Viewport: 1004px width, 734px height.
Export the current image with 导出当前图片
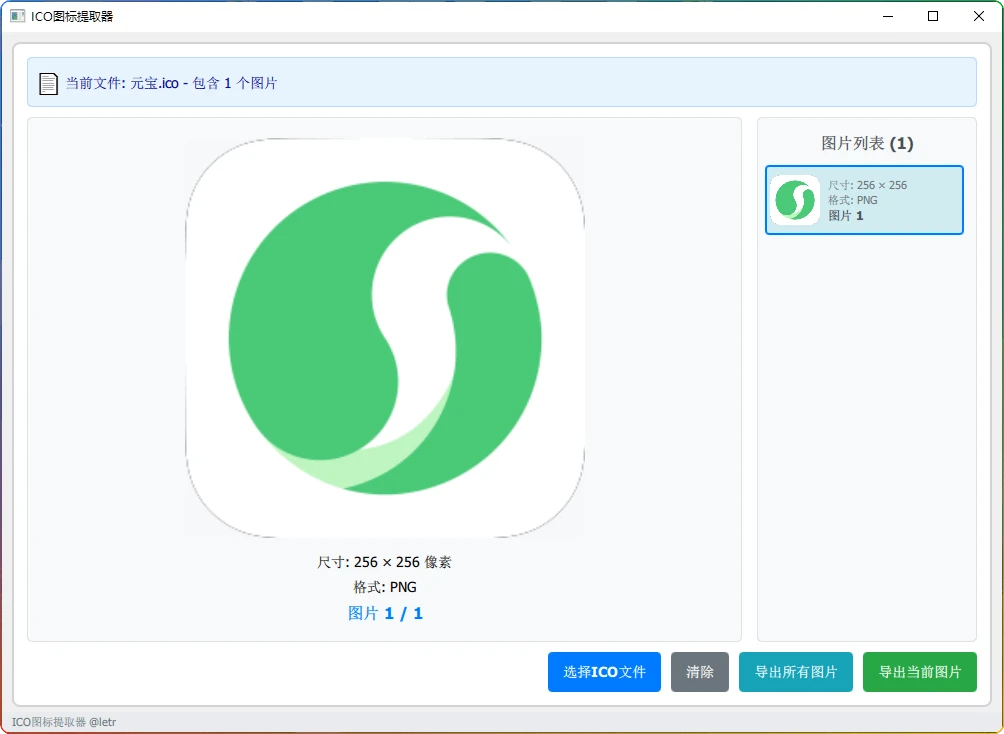[919, 672]
